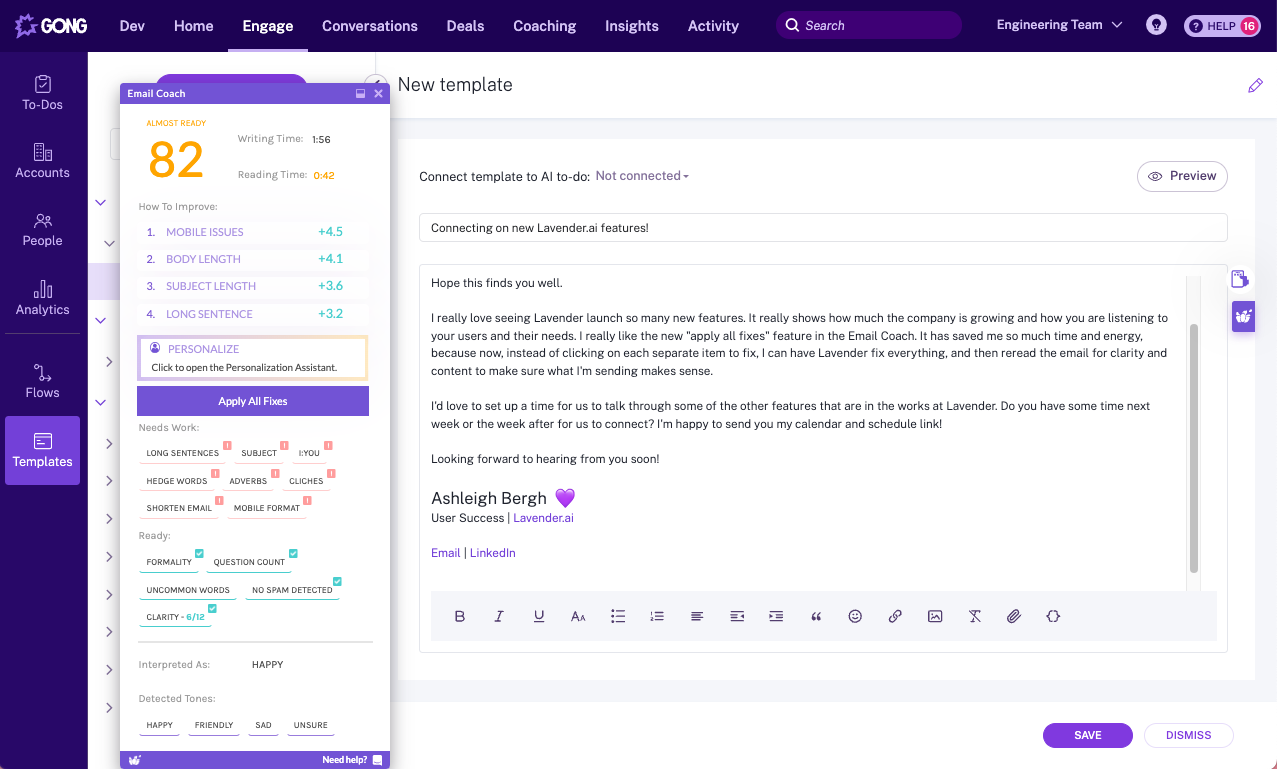Open the Engineering Team dropdown
1277x769 pixels.
(1059, 25)
